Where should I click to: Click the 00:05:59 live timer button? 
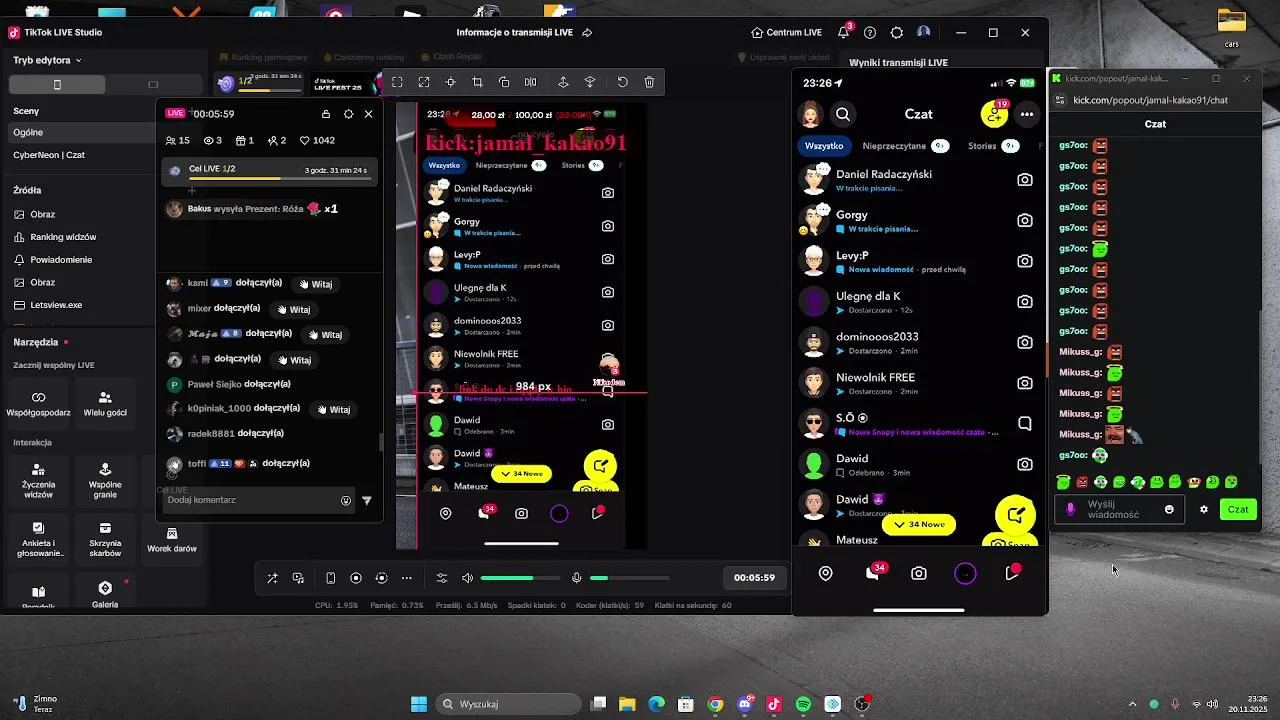(754, 578)
